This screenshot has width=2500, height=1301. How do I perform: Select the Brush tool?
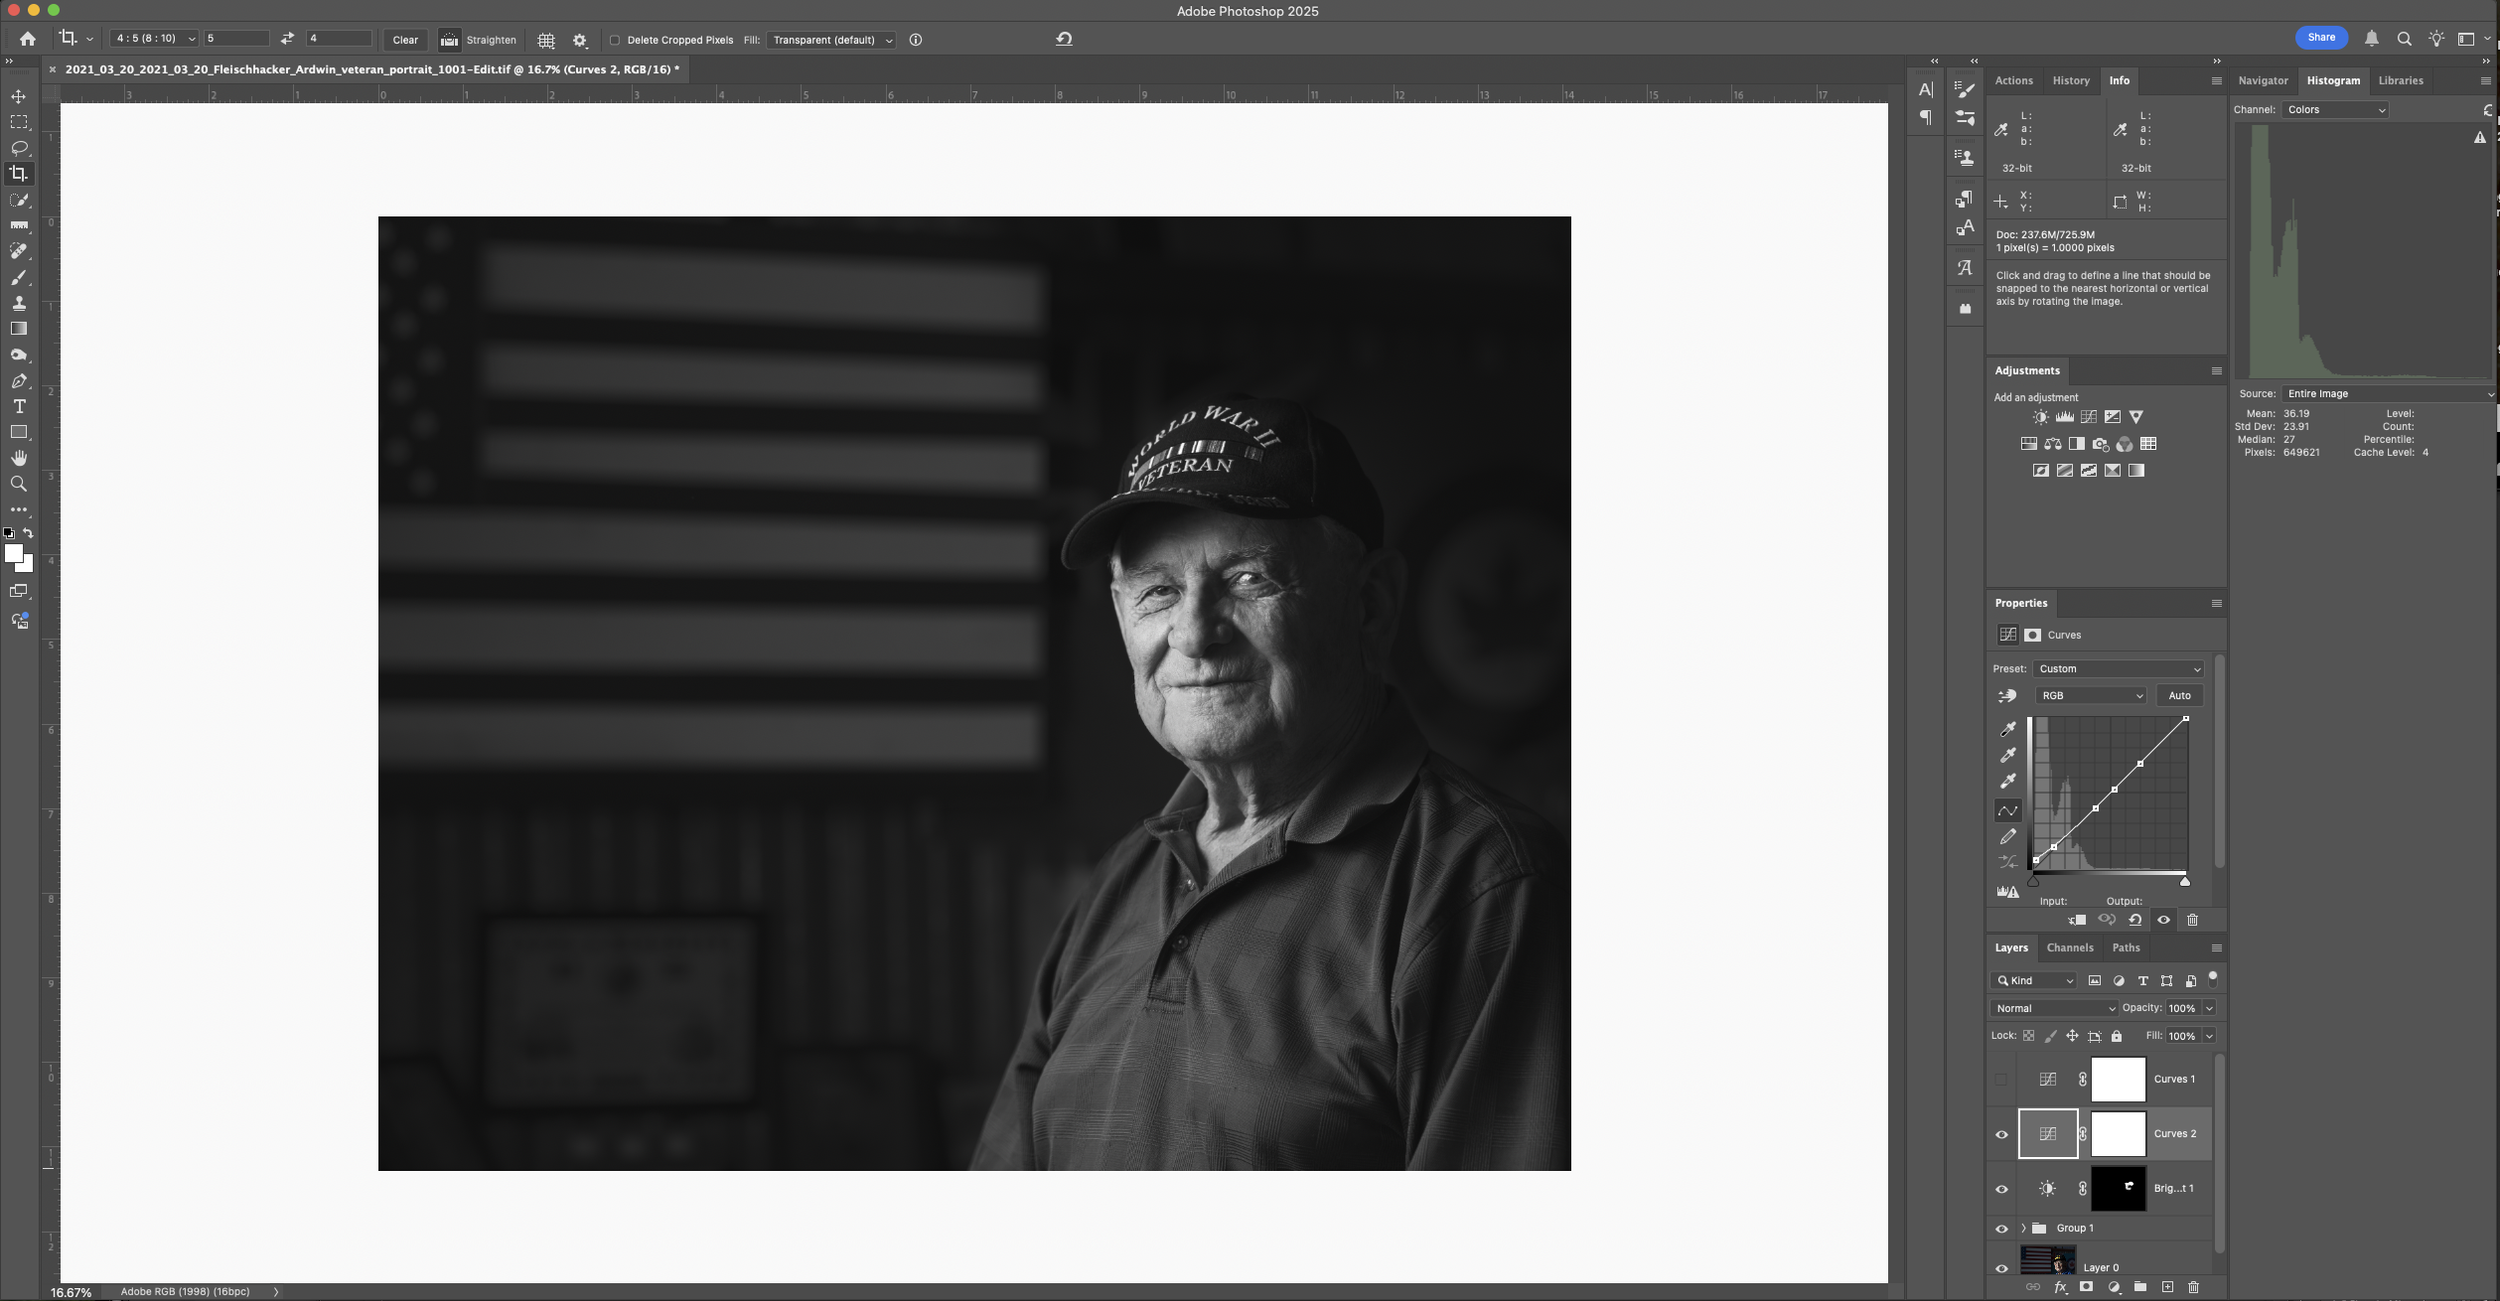click(x=19, y=278)
